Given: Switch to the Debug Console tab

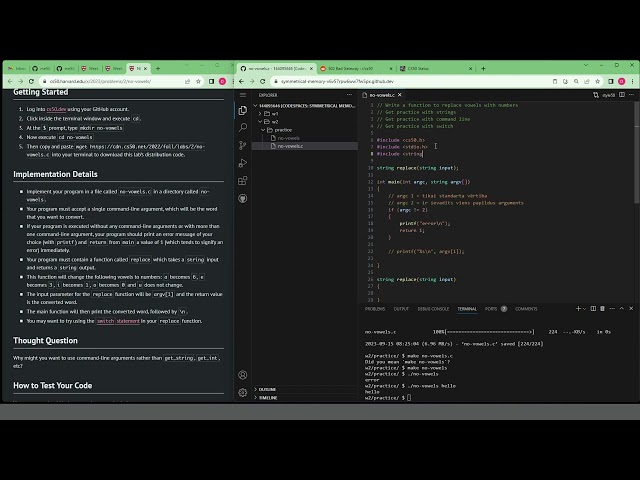Looking at the screenshot, I should click(433, 309).
